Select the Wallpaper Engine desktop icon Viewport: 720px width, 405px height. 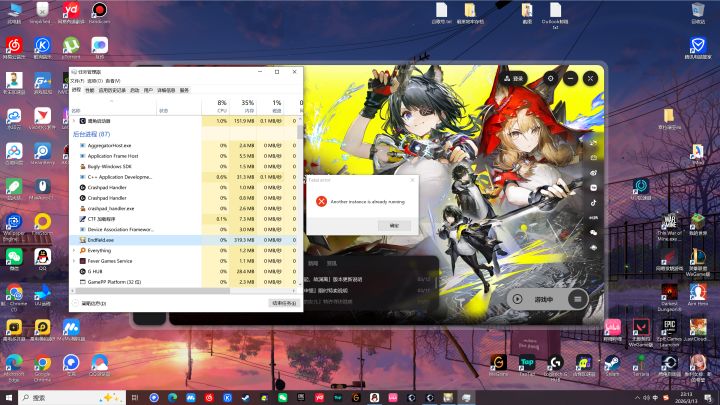[14, 227]
